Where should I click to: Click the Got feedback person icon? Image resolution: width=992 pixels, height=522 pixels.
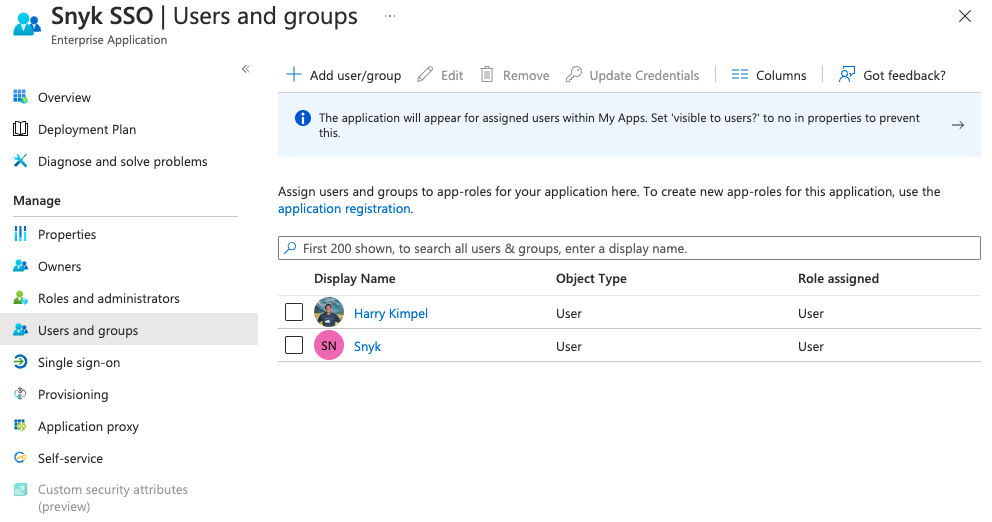tap(846, 75)
